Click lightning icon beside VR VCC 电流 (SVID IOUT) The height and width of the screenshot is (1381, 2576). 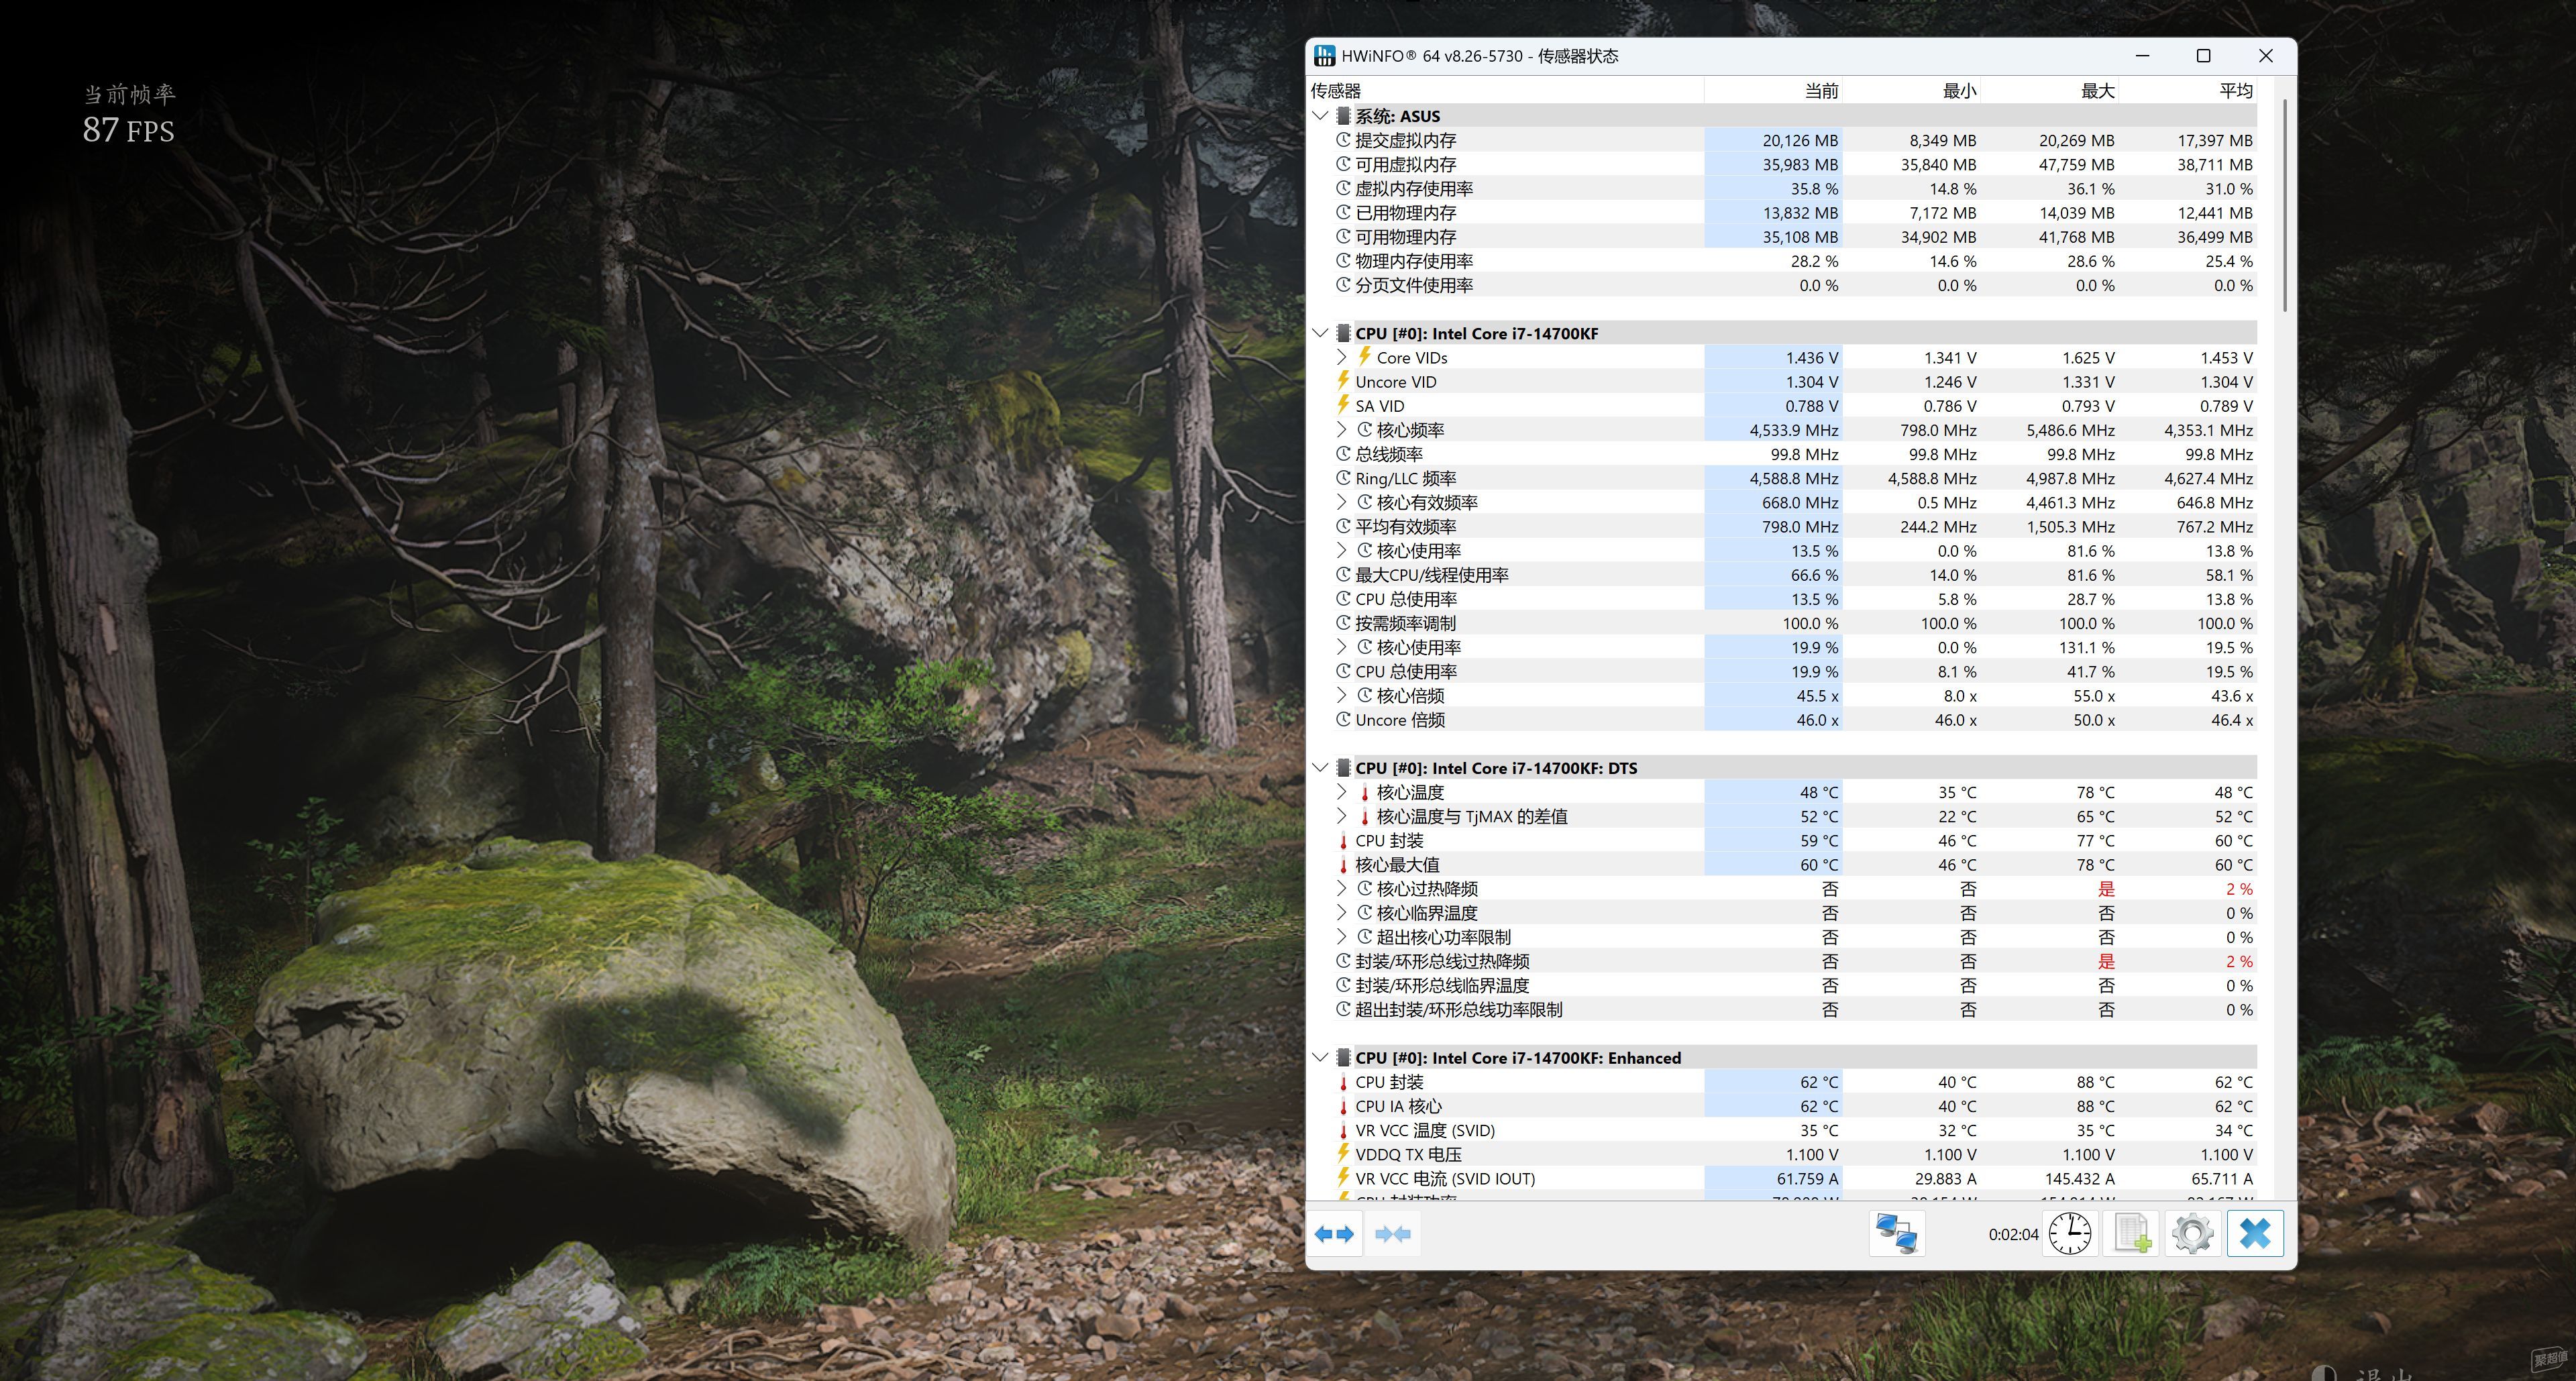coord(1343,1178)
